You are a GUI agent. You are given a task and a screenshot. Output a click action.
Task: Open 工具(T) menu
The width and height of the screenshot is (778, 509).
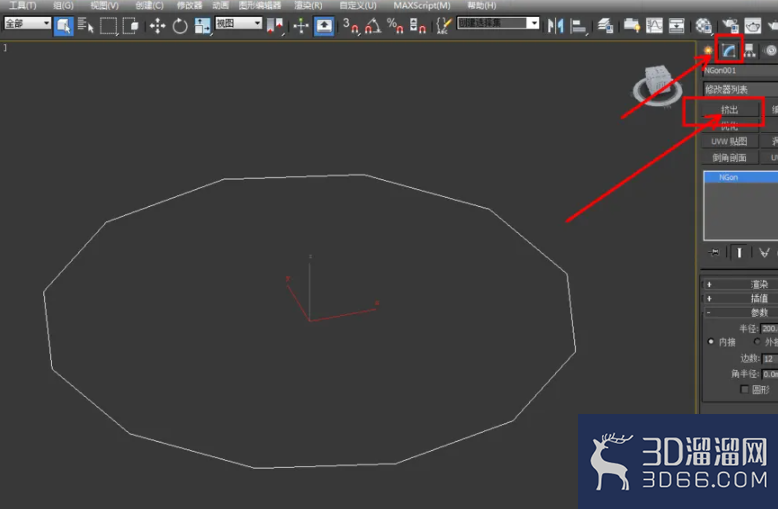(23, 5)
